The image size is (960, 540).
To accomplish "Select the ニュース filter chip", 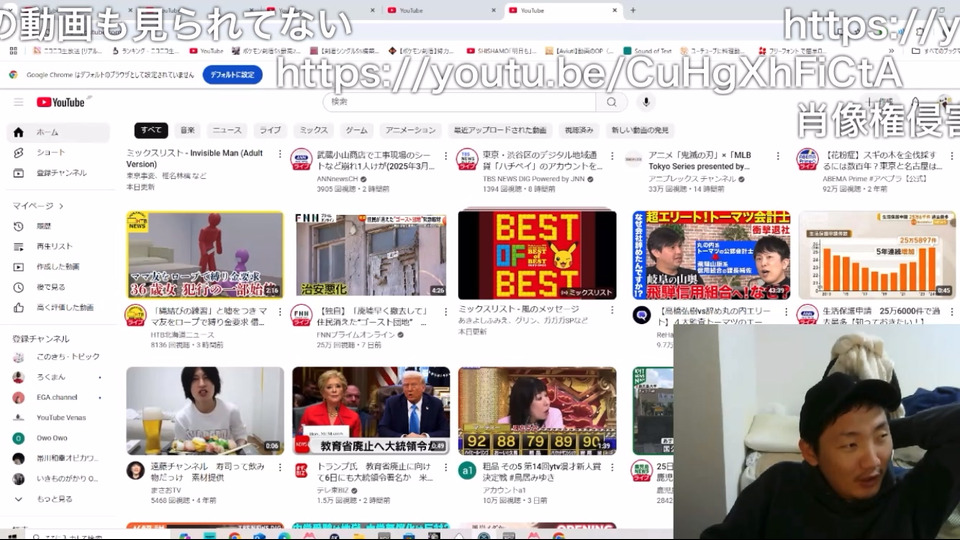I will [227, 130].
